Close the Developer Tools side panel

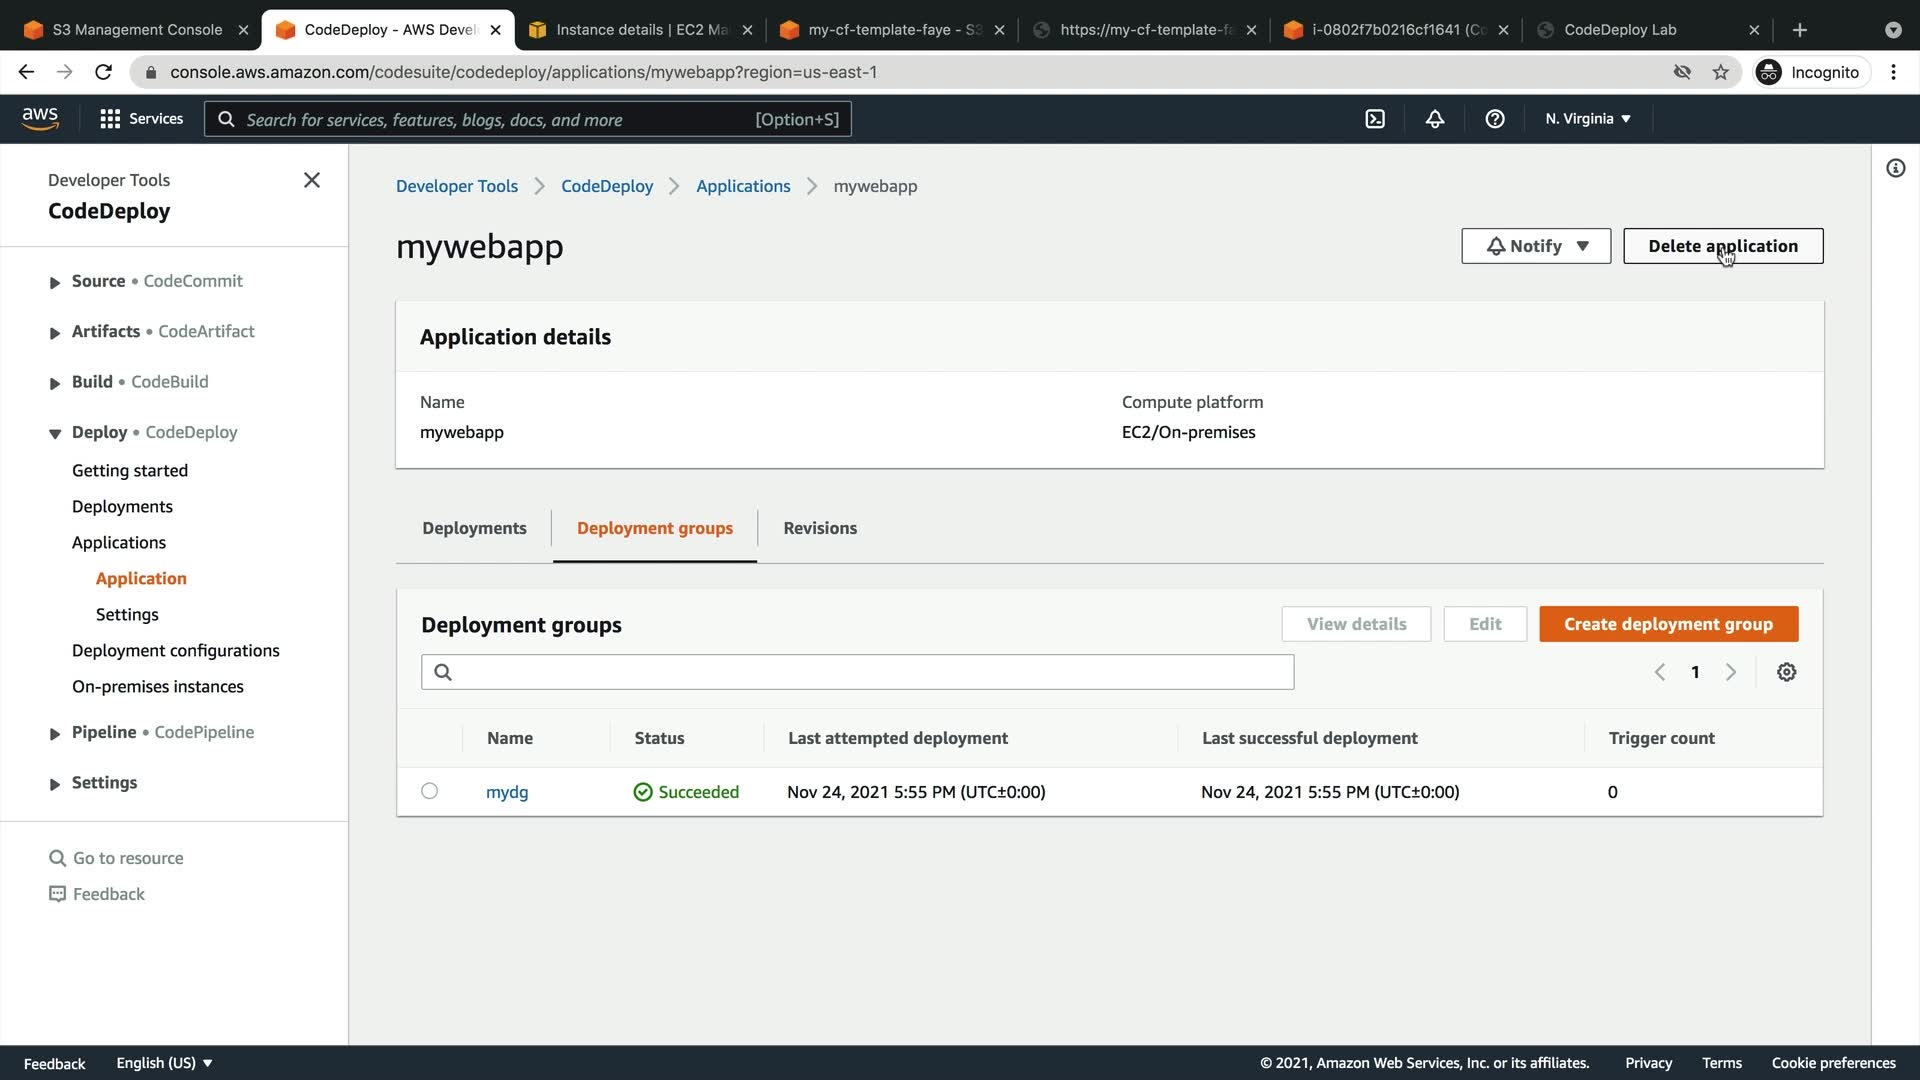(x=311, y=180)
